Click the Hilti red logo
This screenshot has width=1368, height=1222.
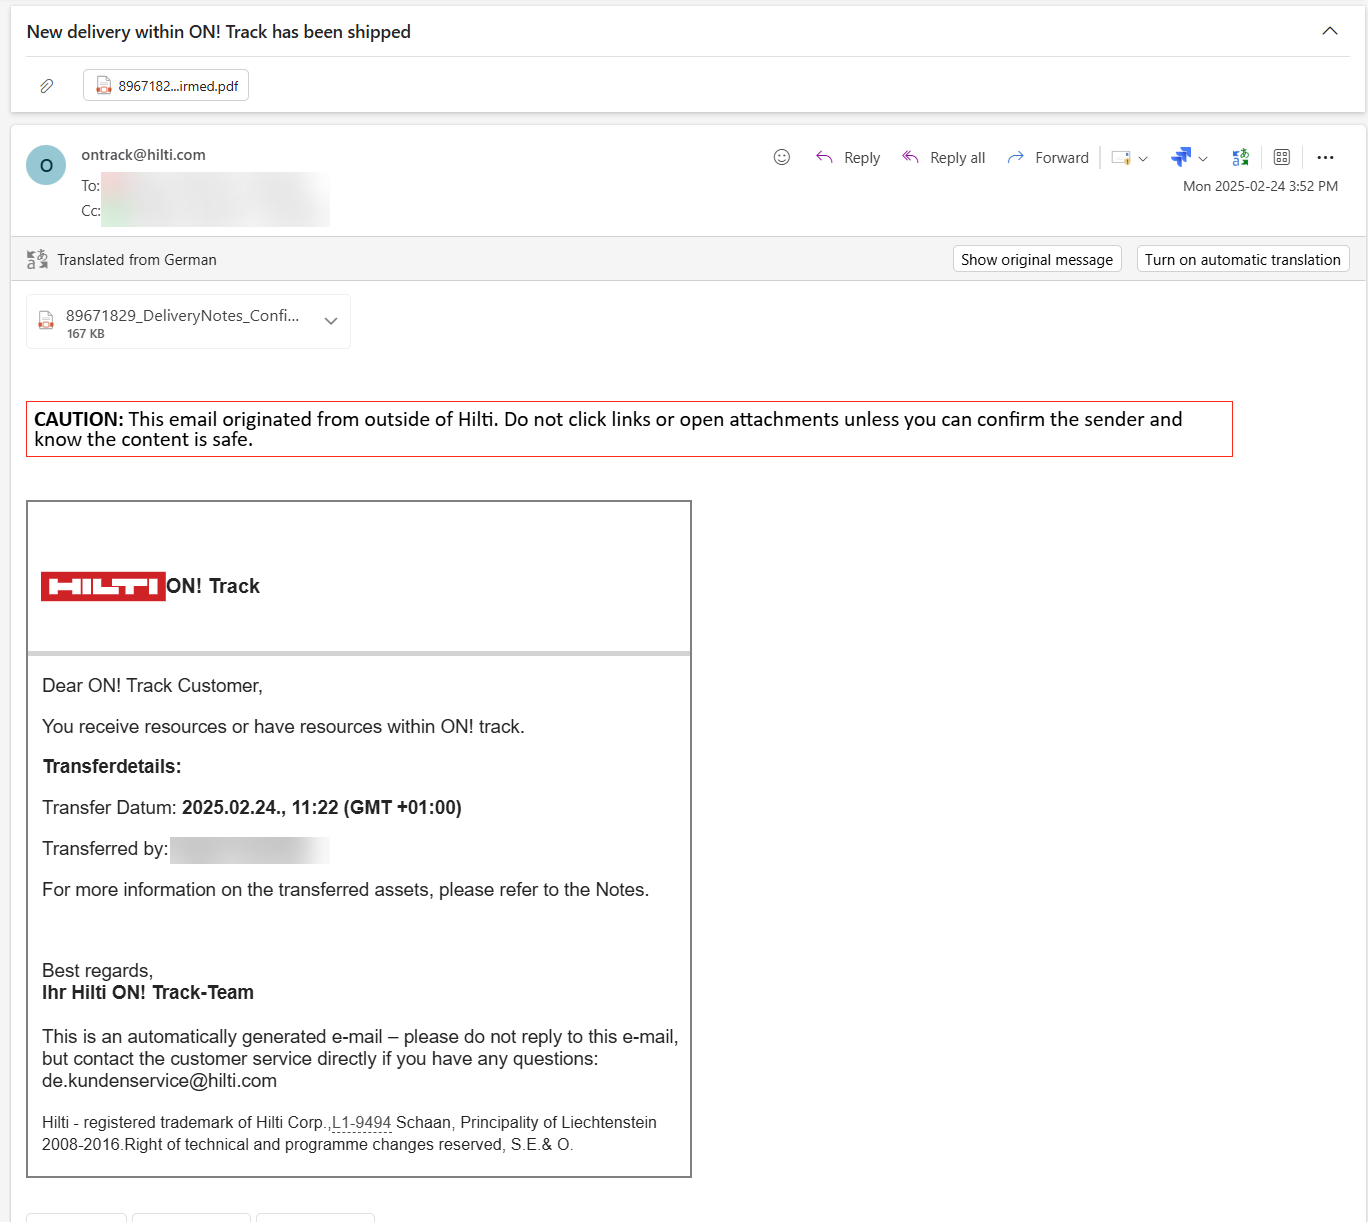click(x=103, y=586)
